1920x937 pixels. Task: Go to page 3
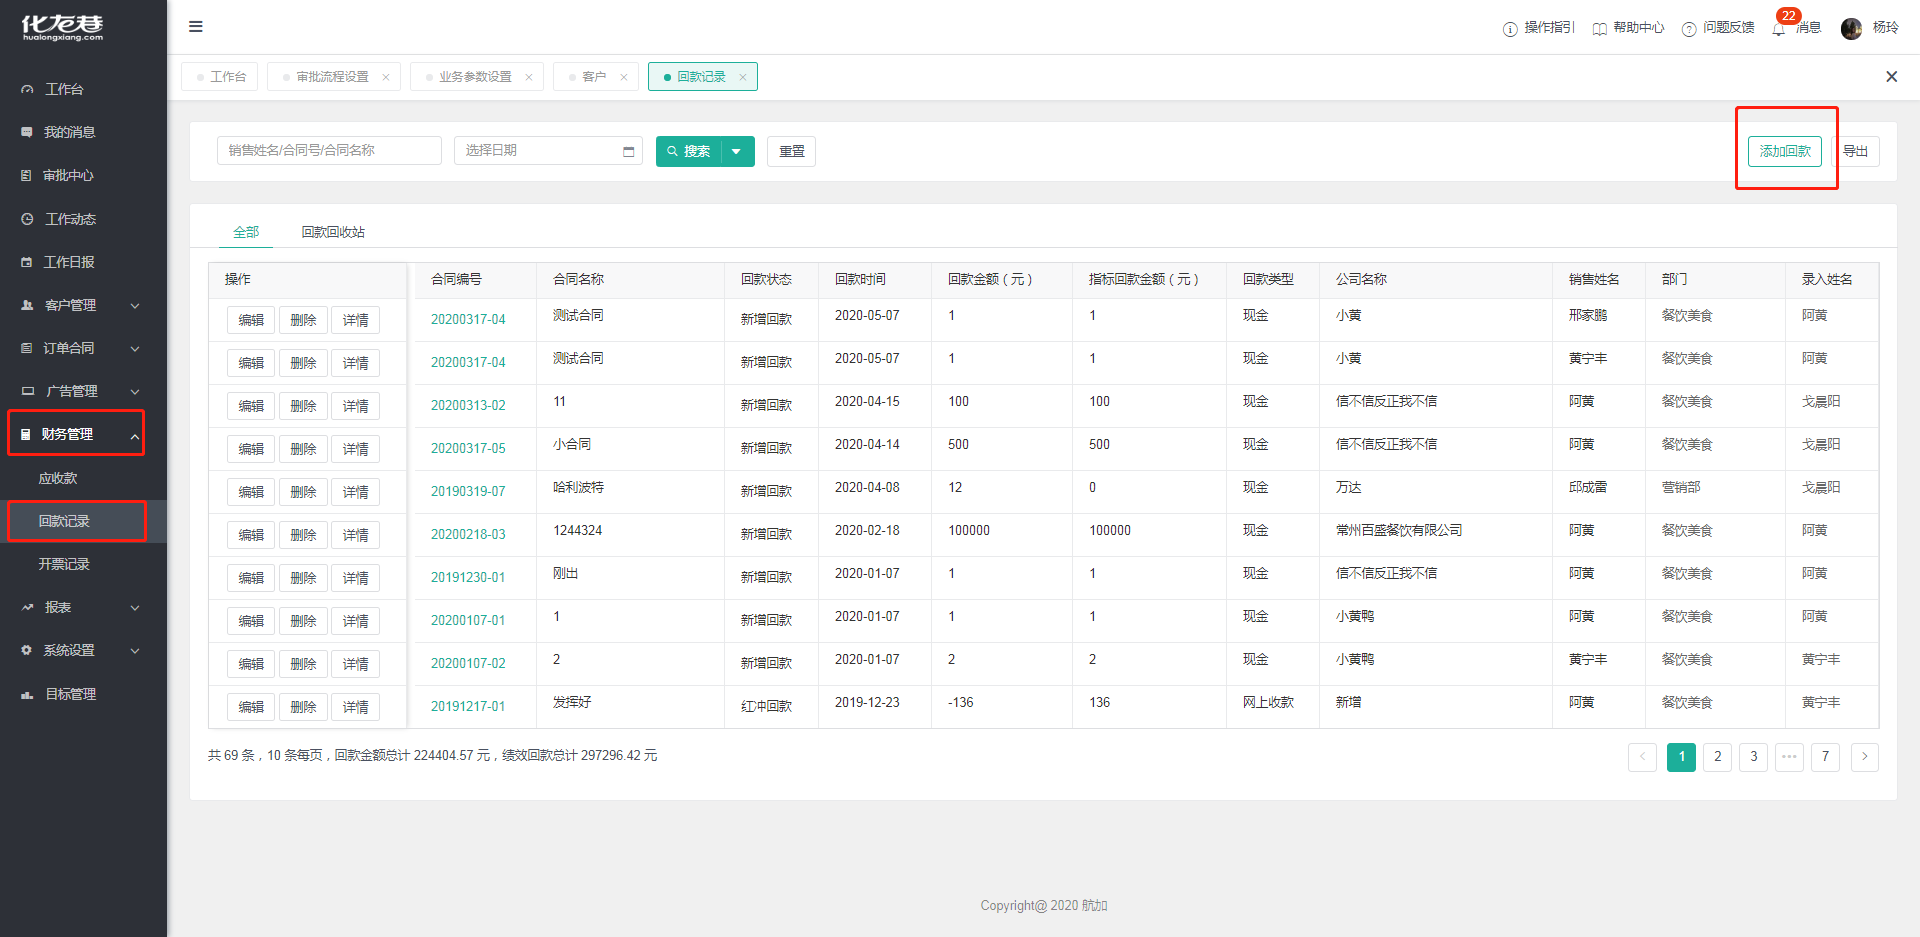(x=1754, y=757)
